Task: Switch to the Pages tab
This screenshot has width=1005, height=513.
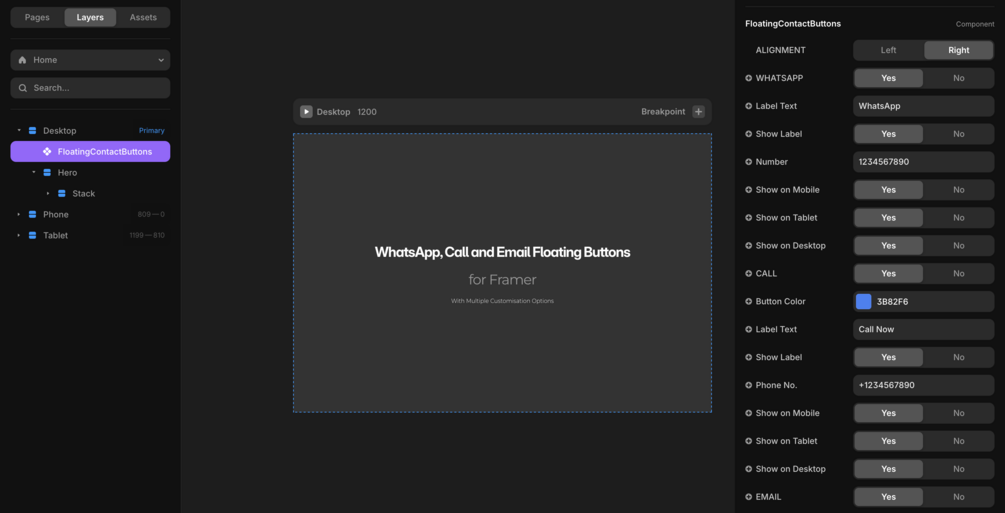Action: coord(37,17)
